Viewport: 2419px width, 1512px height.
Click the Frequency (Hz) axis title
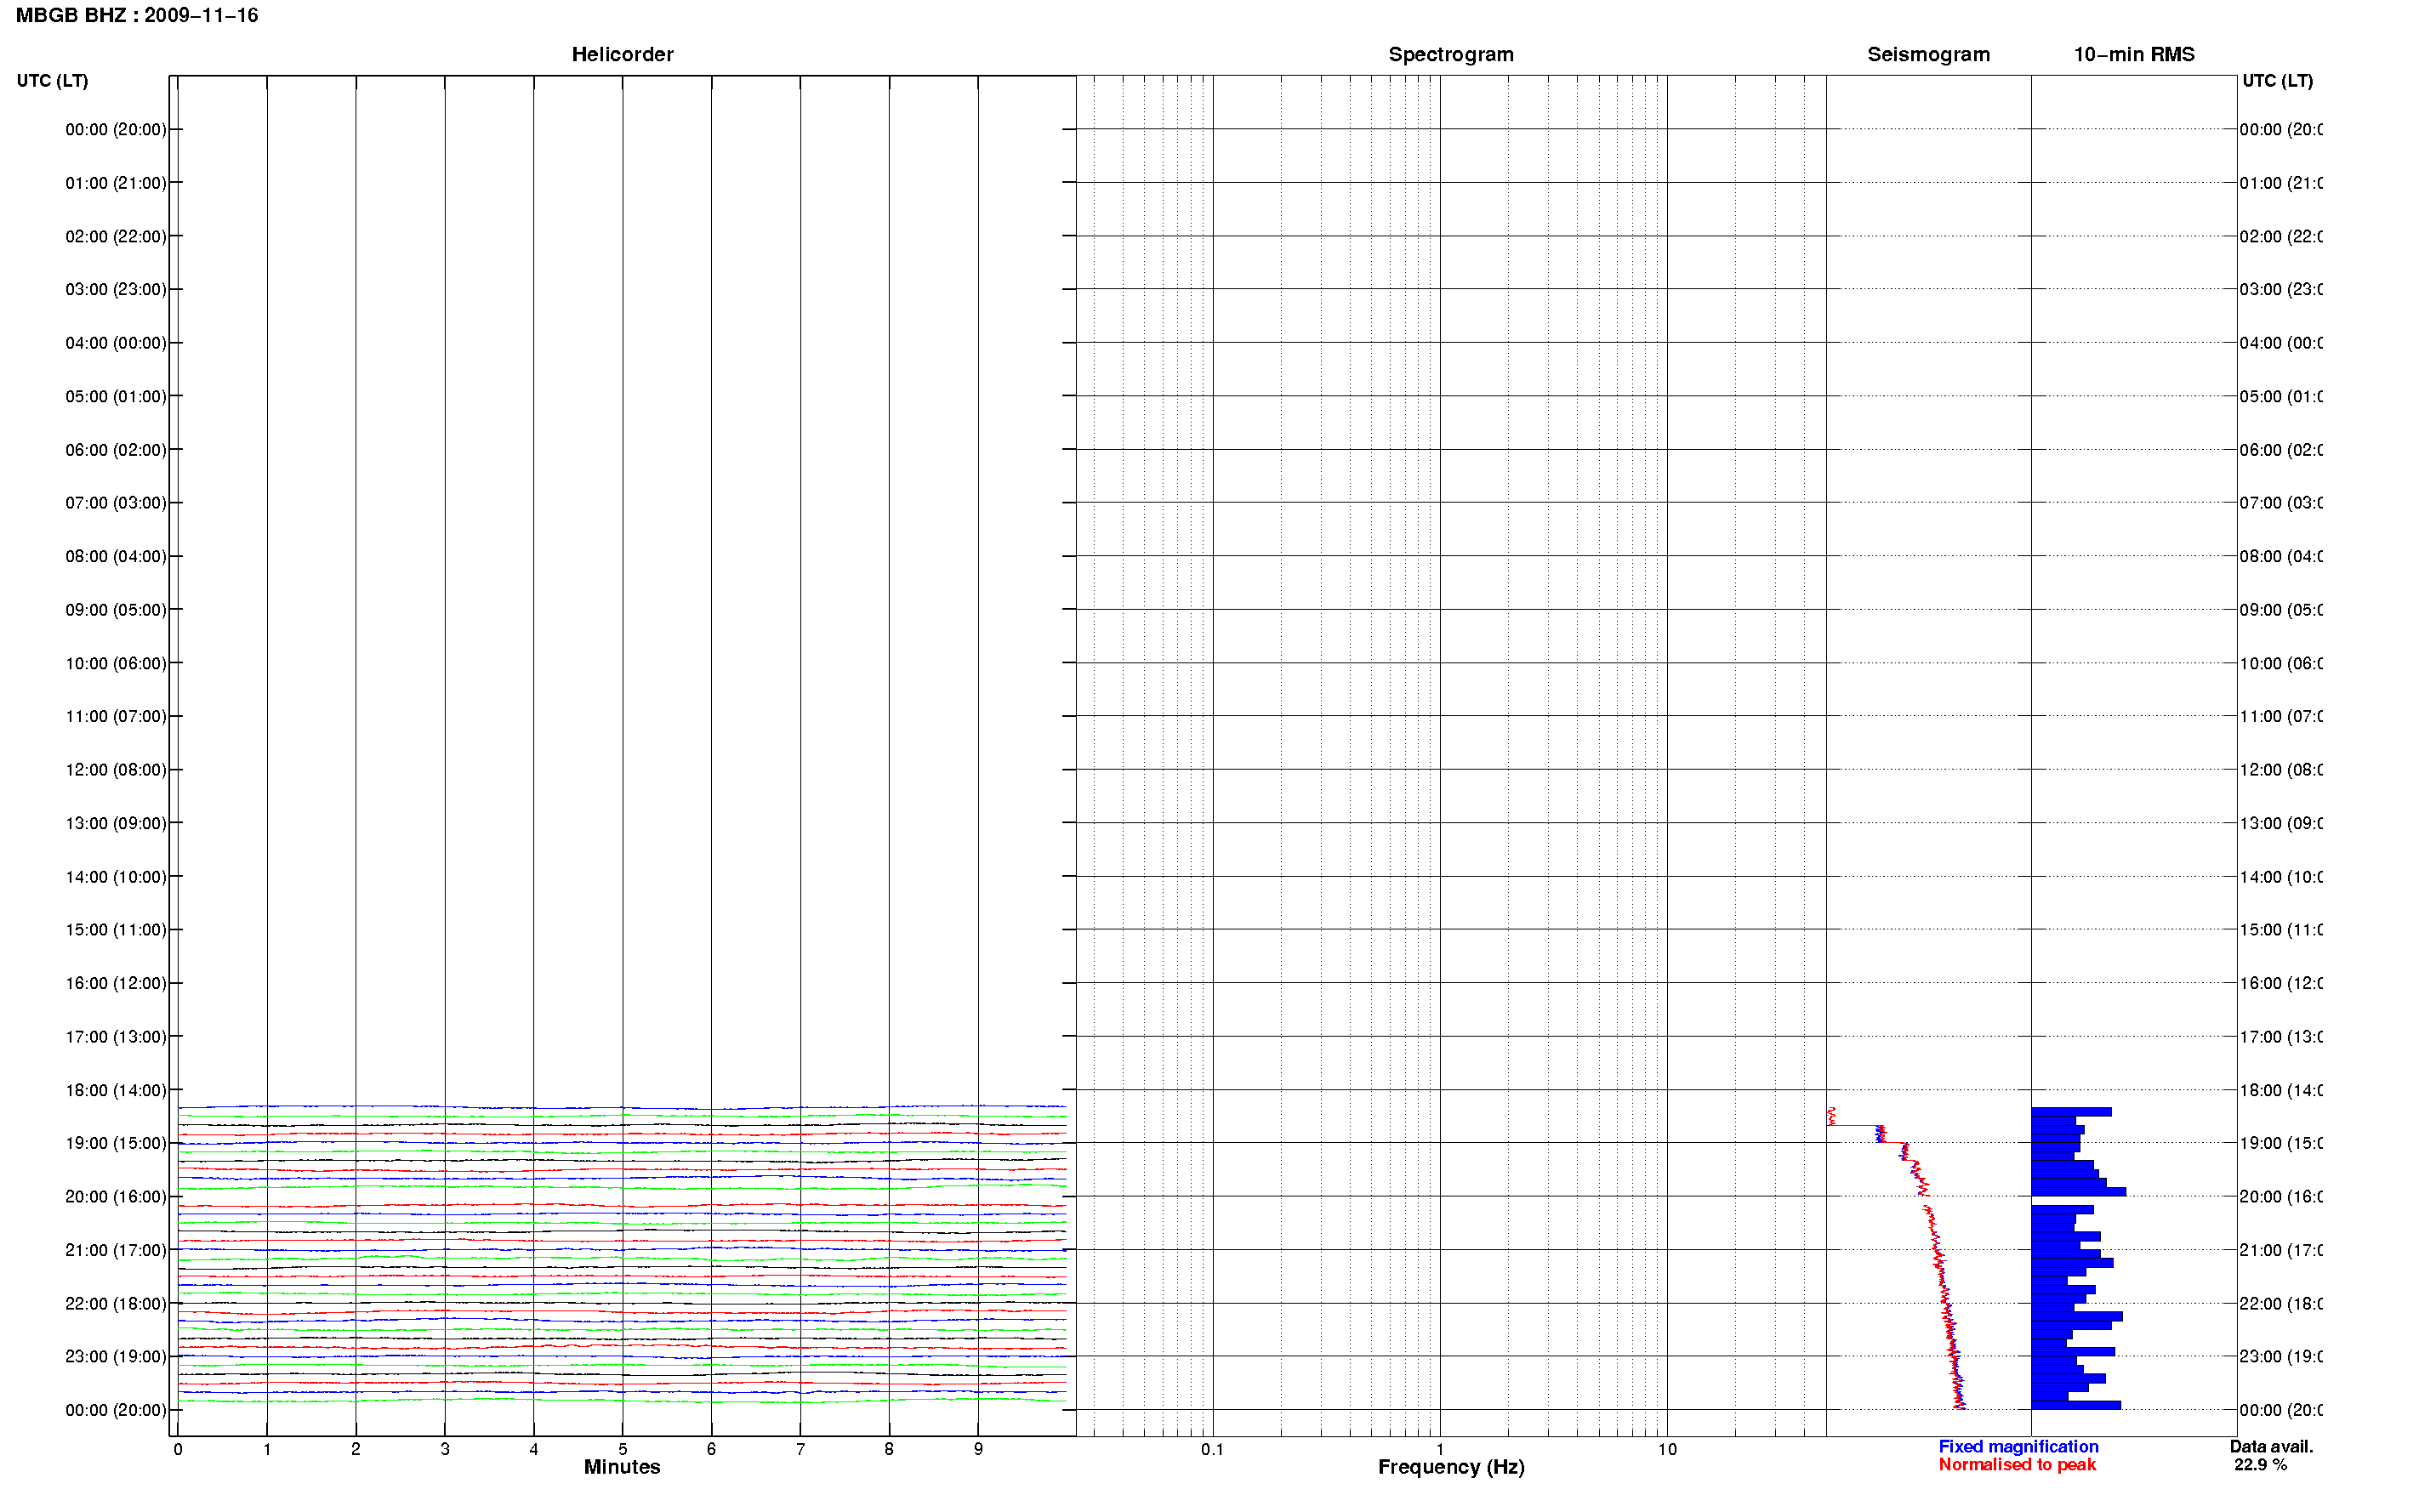[1451, 1467]
